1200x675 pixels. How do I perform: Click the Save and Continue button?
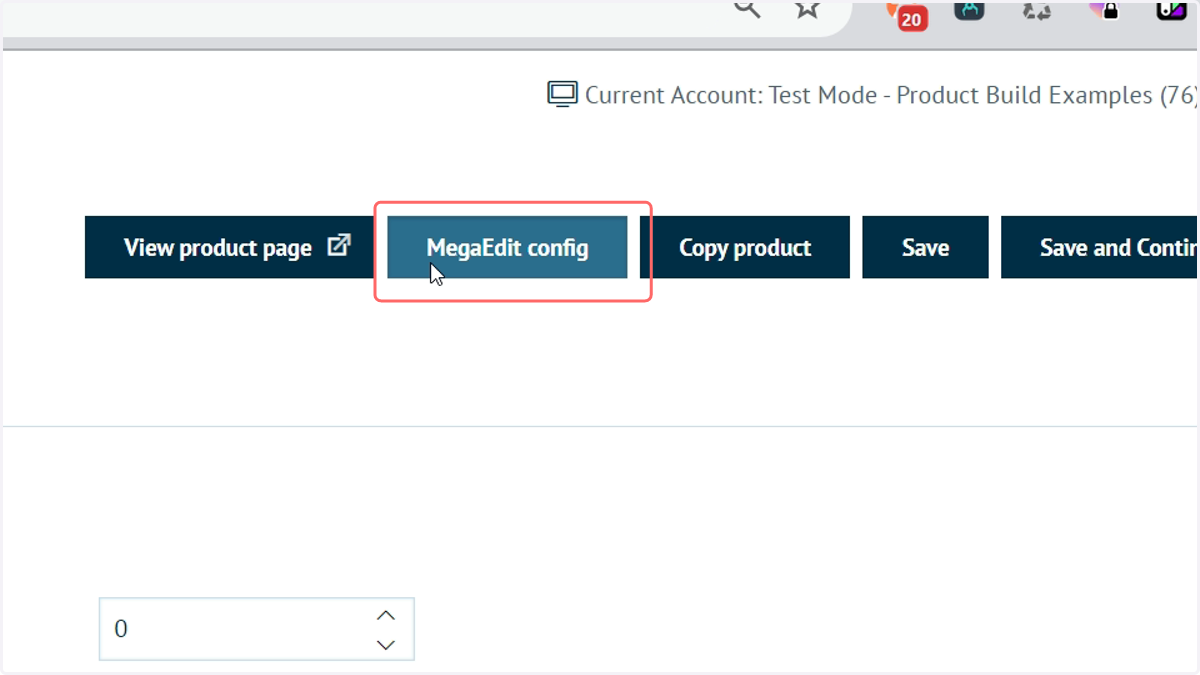(x=1100, y=247)
